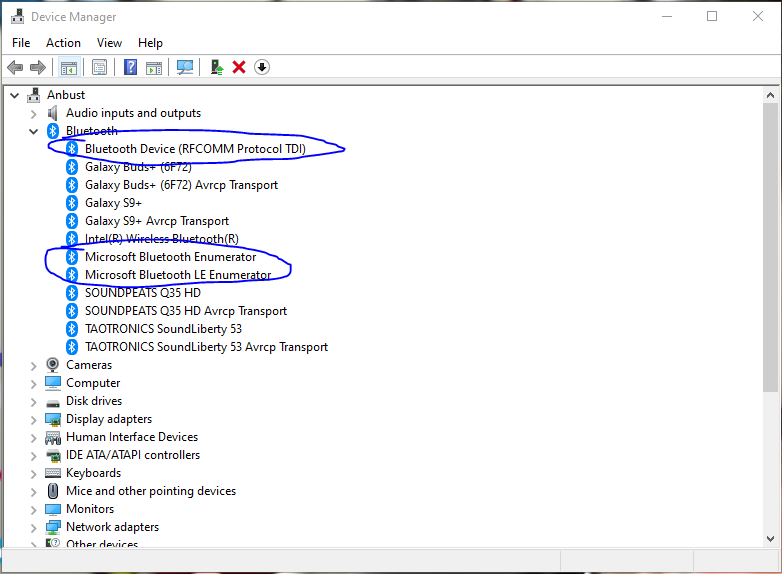The image size is (782, 574).
Task: Click the scrollbar down arrow
Action: coord(770,539)
